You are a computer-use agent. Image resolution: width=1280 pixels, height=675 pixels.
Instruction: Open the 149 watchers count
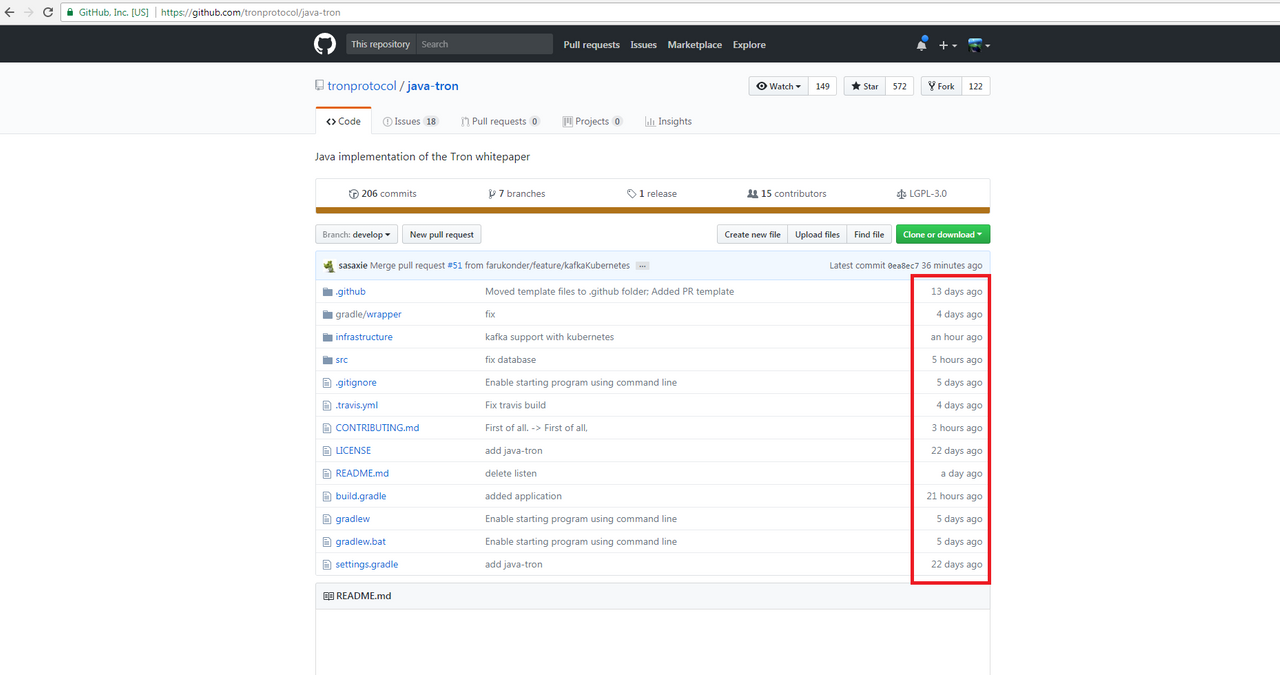click(822, 87)
